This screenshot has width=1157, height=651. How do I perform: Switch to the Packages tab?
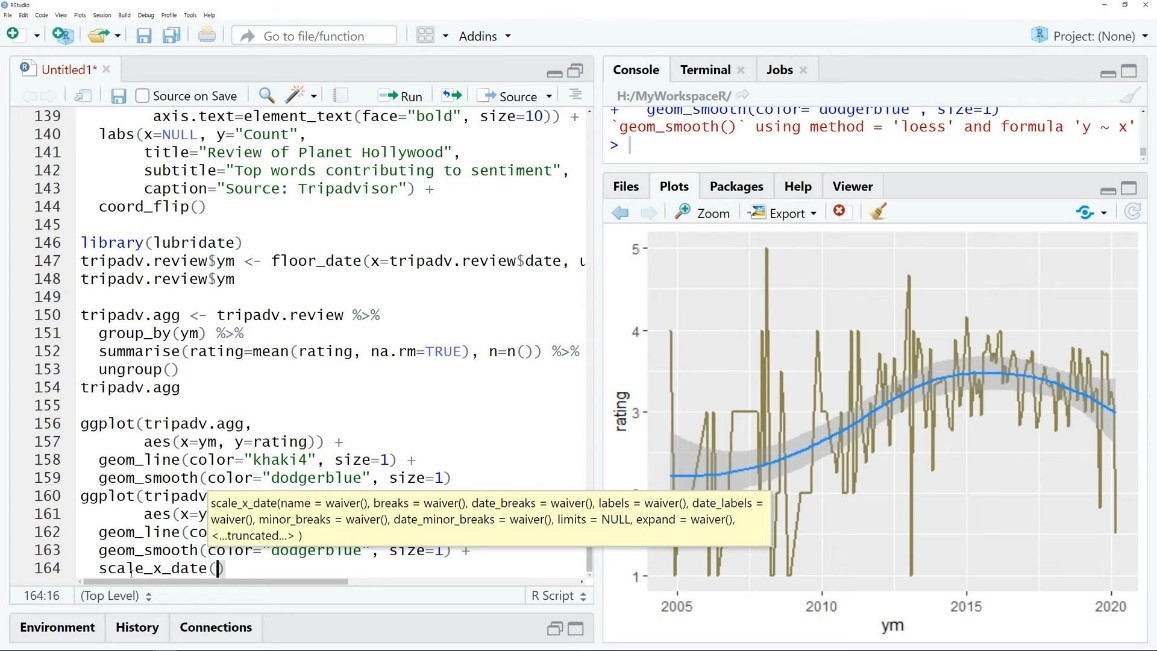[736, 186]
